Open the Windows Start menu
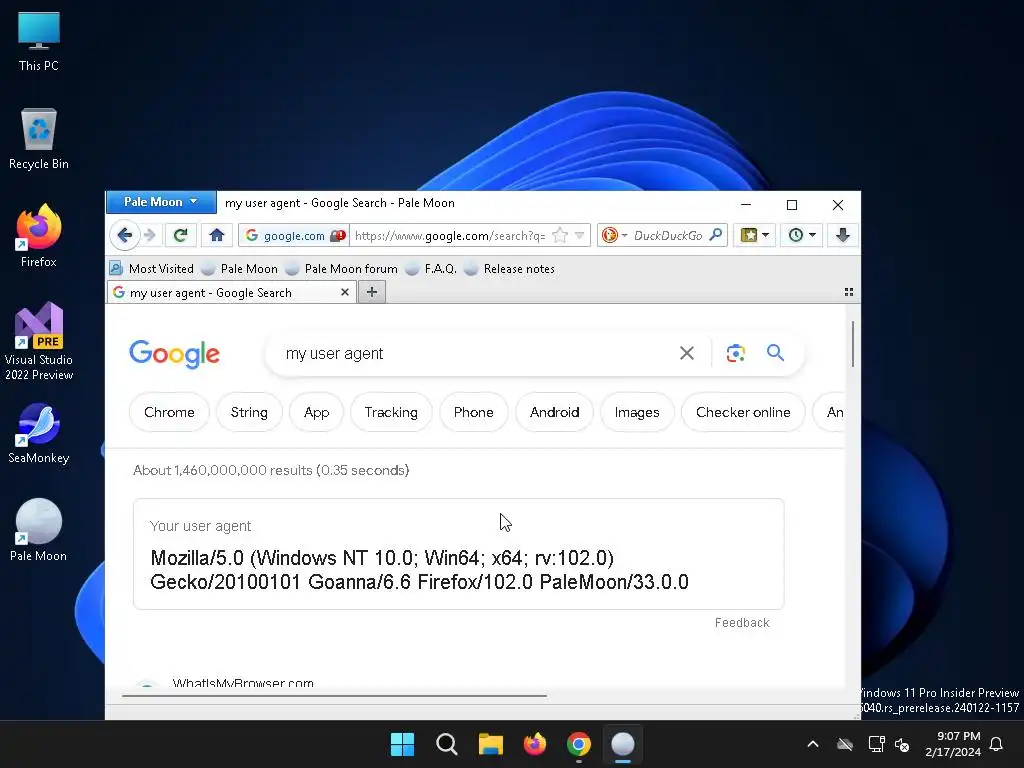The height and width of the screenshot is (768, 1024). point(402,744)
